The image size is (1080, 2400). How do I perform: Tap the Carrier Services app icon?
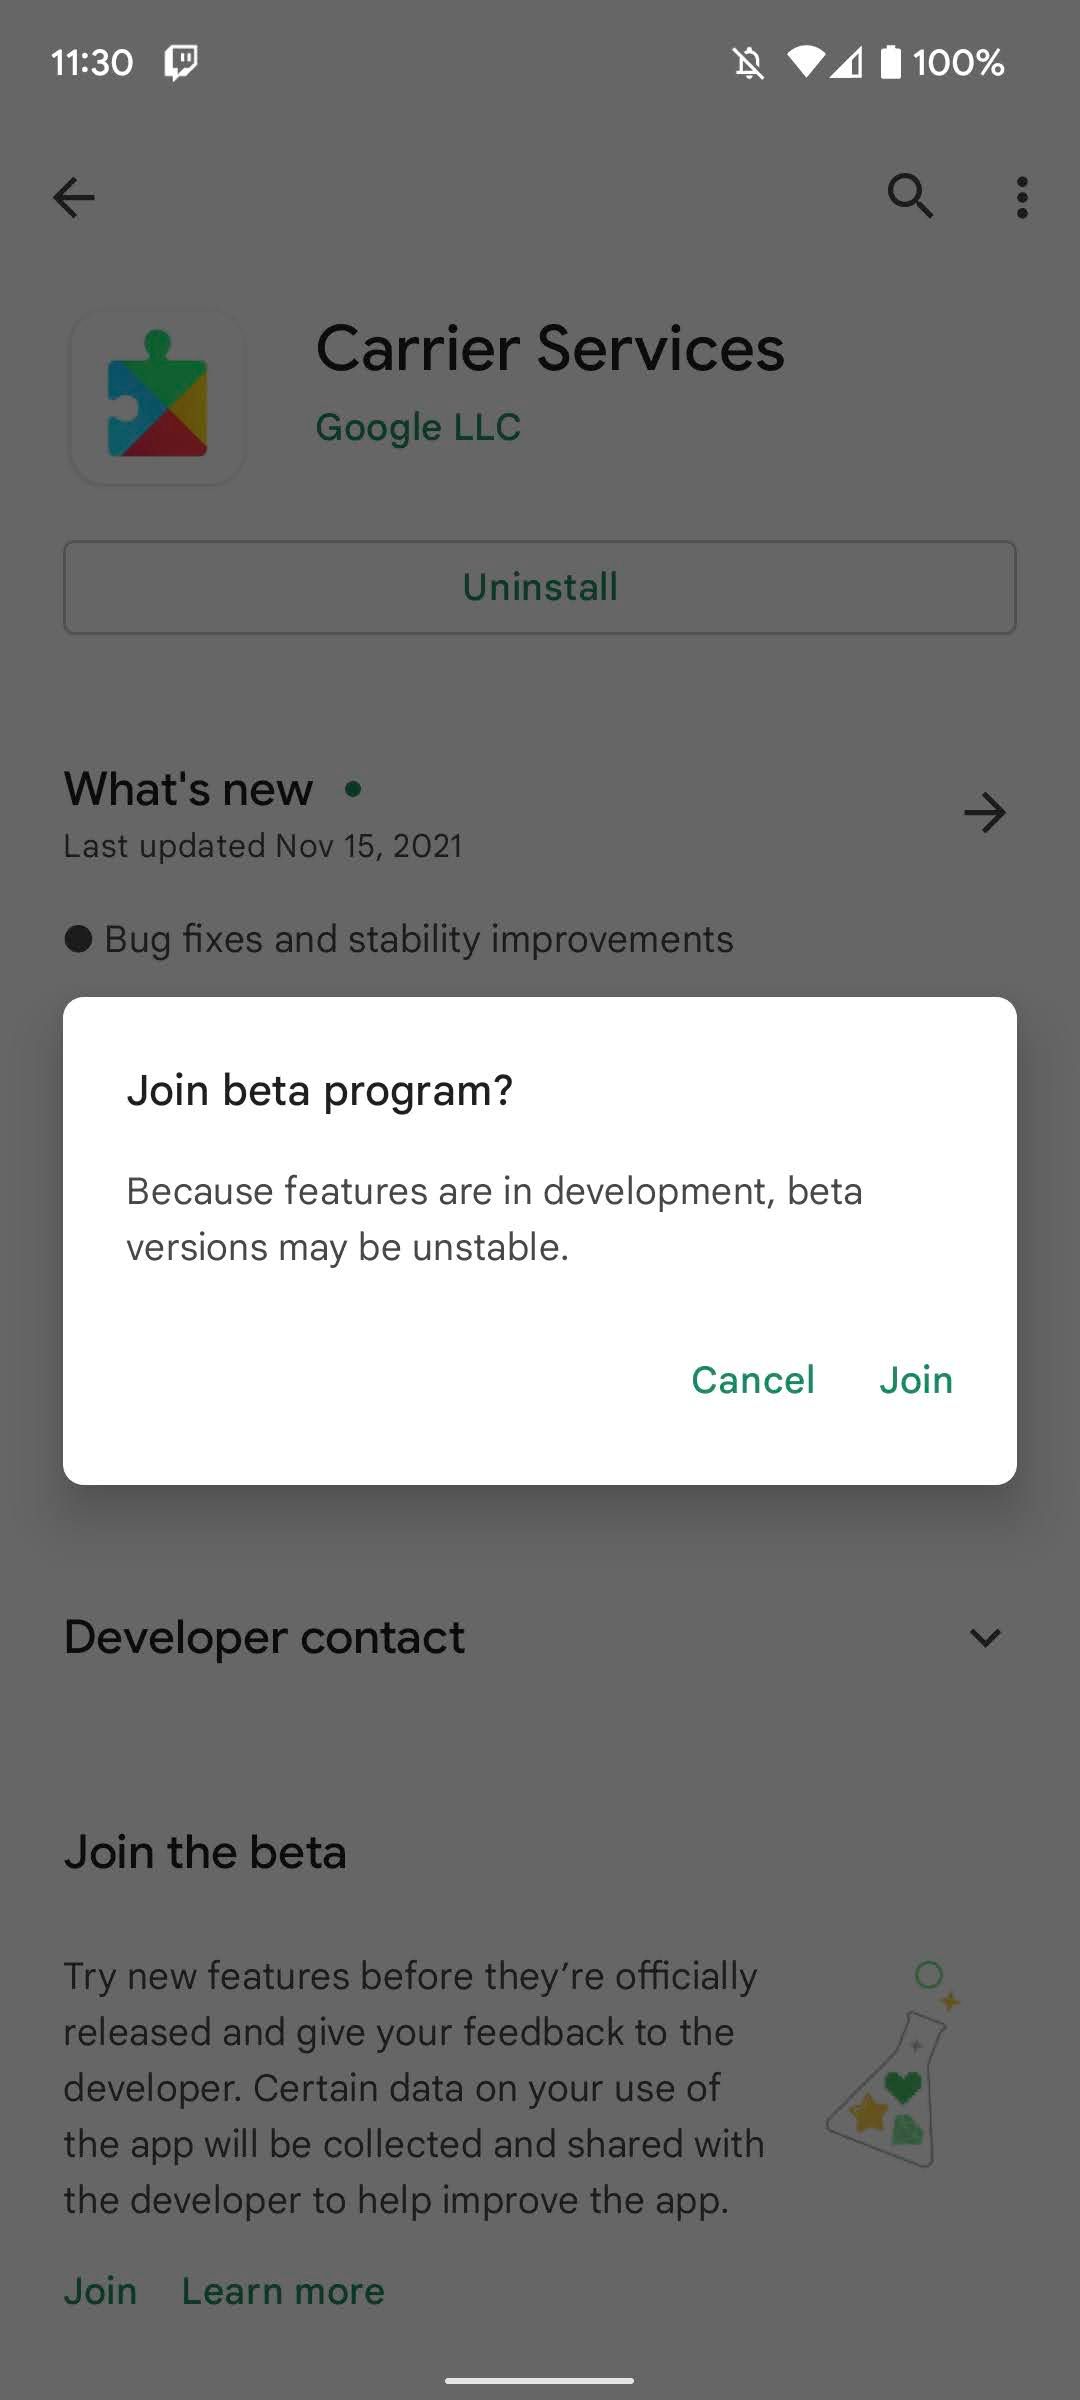[156, 397]
